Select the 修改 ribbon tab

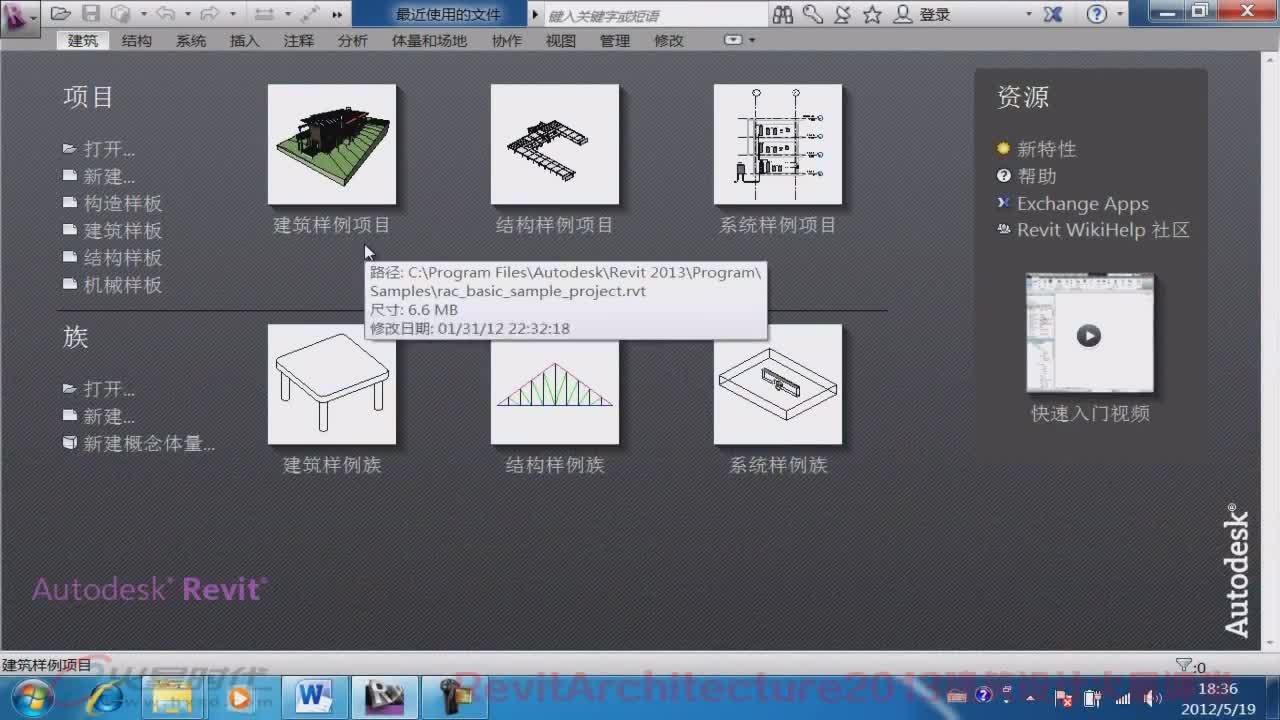click(669, 41)
